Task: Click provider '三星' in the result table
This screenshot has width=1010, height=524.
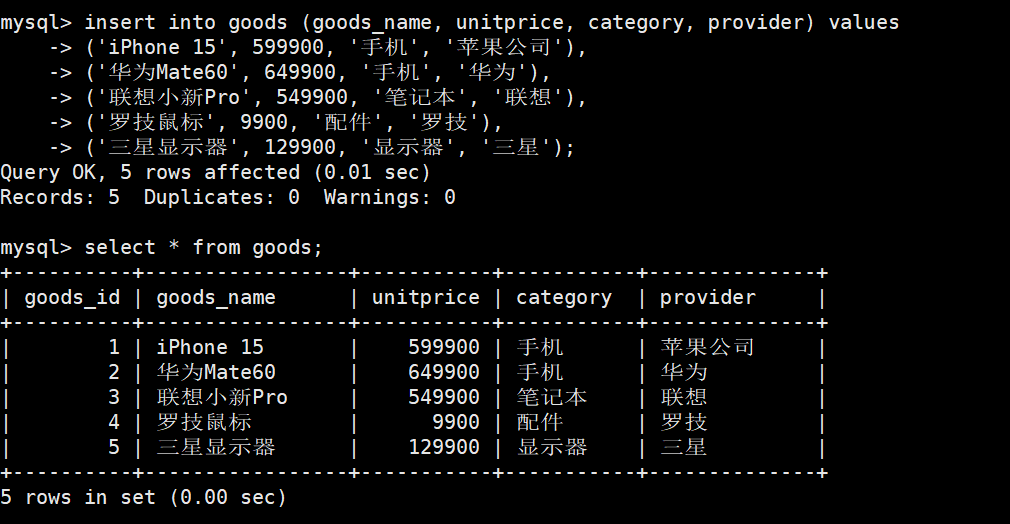Action: (684, 447)
